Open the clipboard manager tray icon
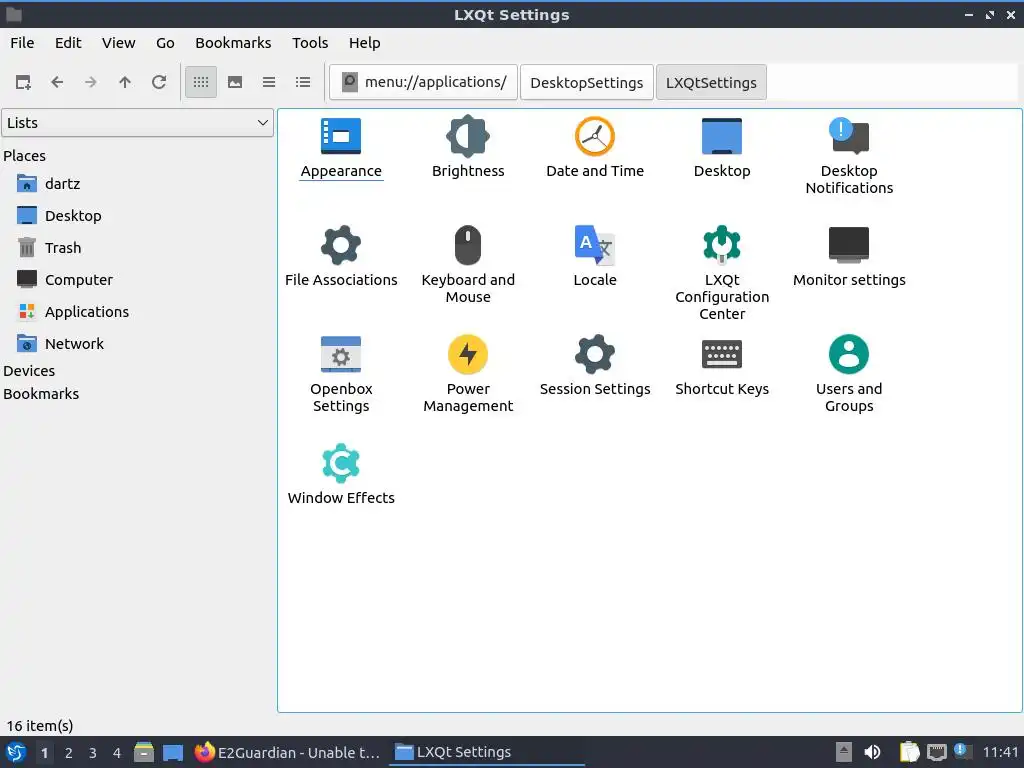Viewport: 1024px width, 768px height. click(909, 752)
